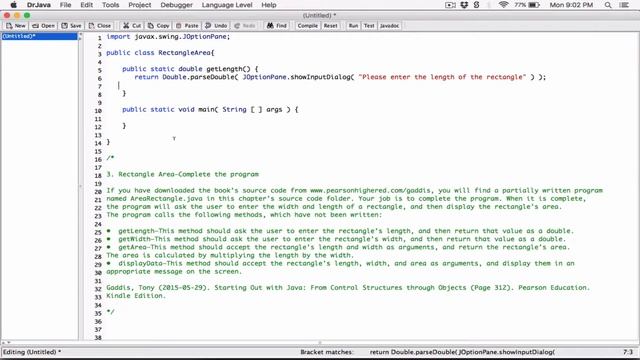Click the getWidth bullet in the comment

[x=337, y=239]
